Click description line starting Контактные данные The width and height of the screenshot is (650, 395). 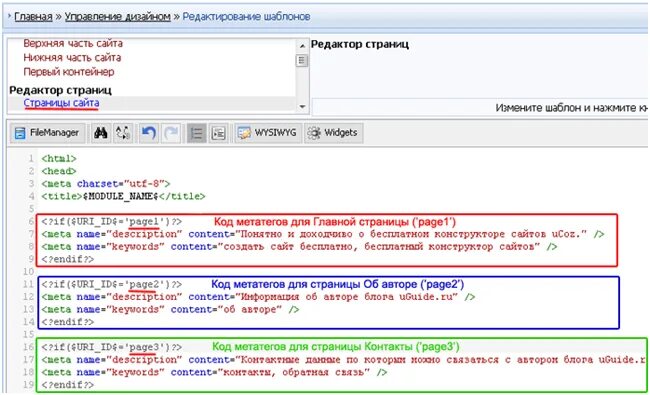pos(344,360)
